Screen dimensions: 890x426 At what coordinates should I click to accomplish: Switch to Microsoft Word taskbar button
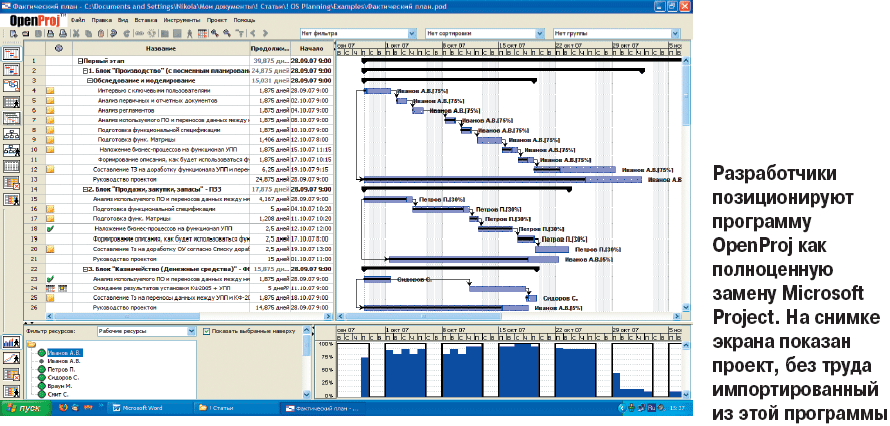pos(140,408)
